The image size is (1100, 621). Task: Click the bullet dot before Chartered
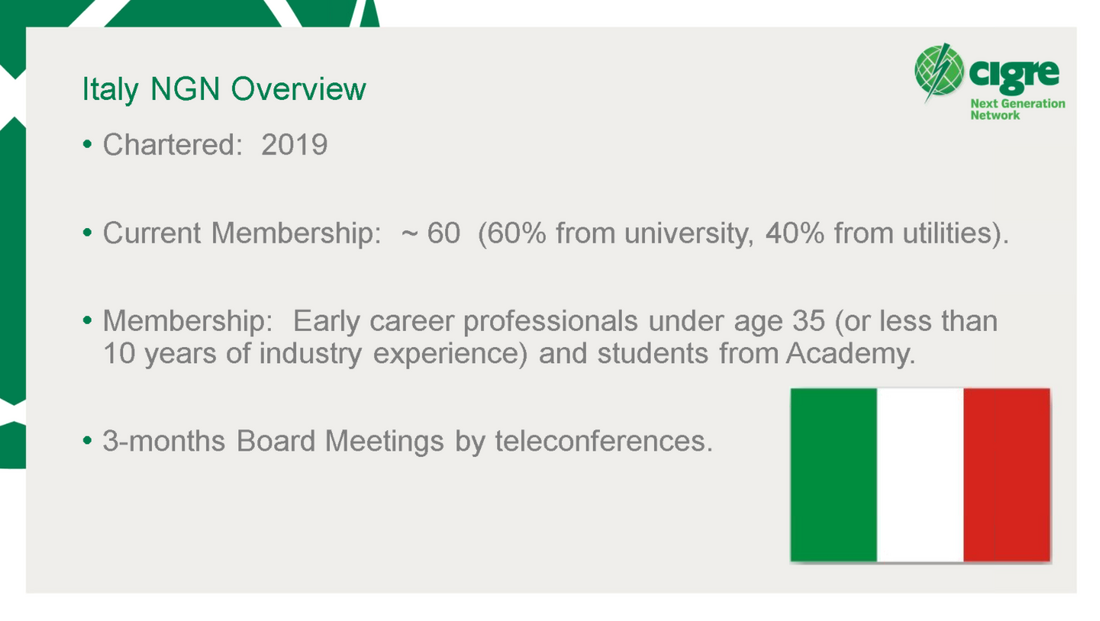coord(87,145)
